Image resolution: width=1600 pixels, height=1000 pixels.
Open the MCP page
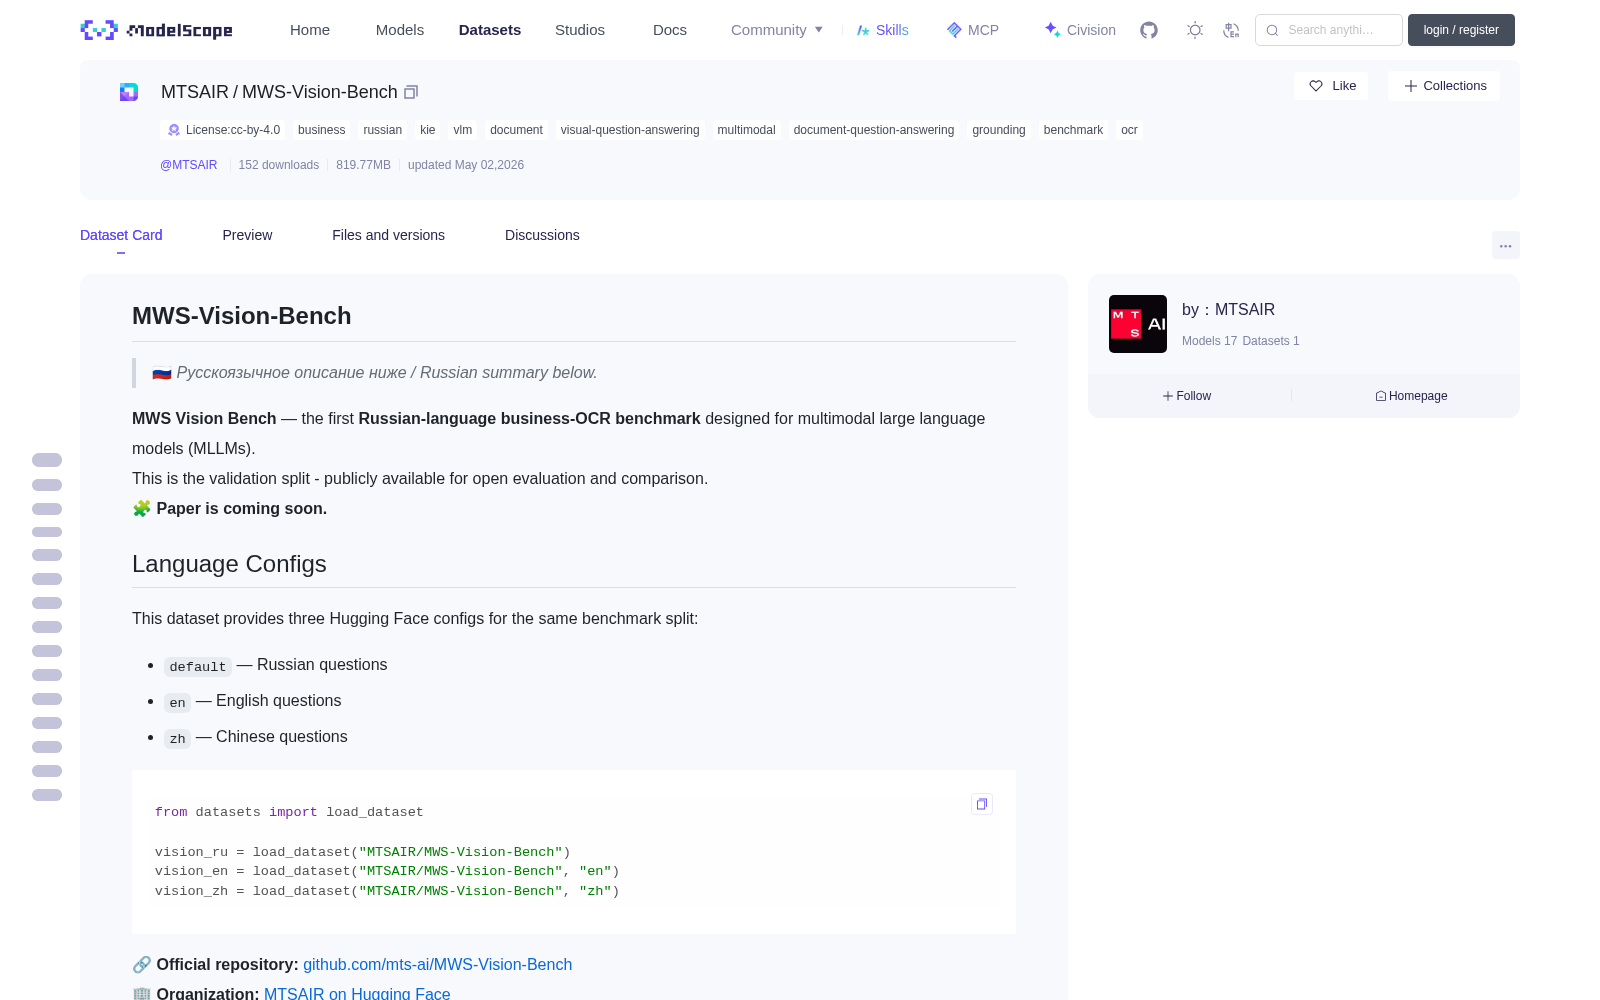coord(973,30)
